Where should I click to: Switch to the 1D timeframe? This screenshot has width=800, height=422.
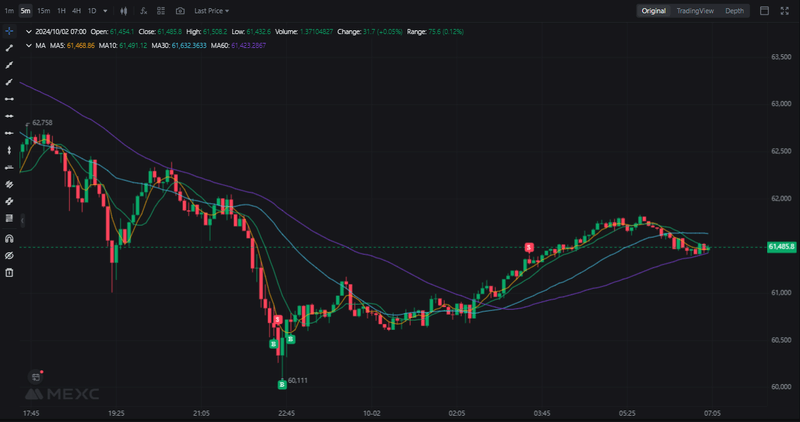tap(92, 11)
